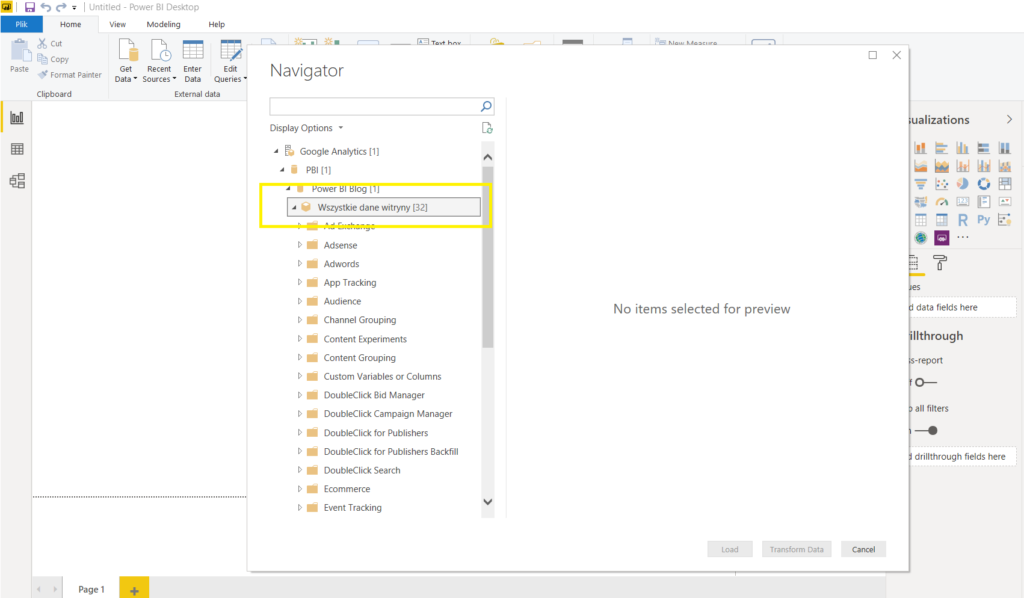The height and width of the screenshot is (598, 1024).
Task: Click Cancel in the Navigator dialog
Action: (x=863, y=549)
